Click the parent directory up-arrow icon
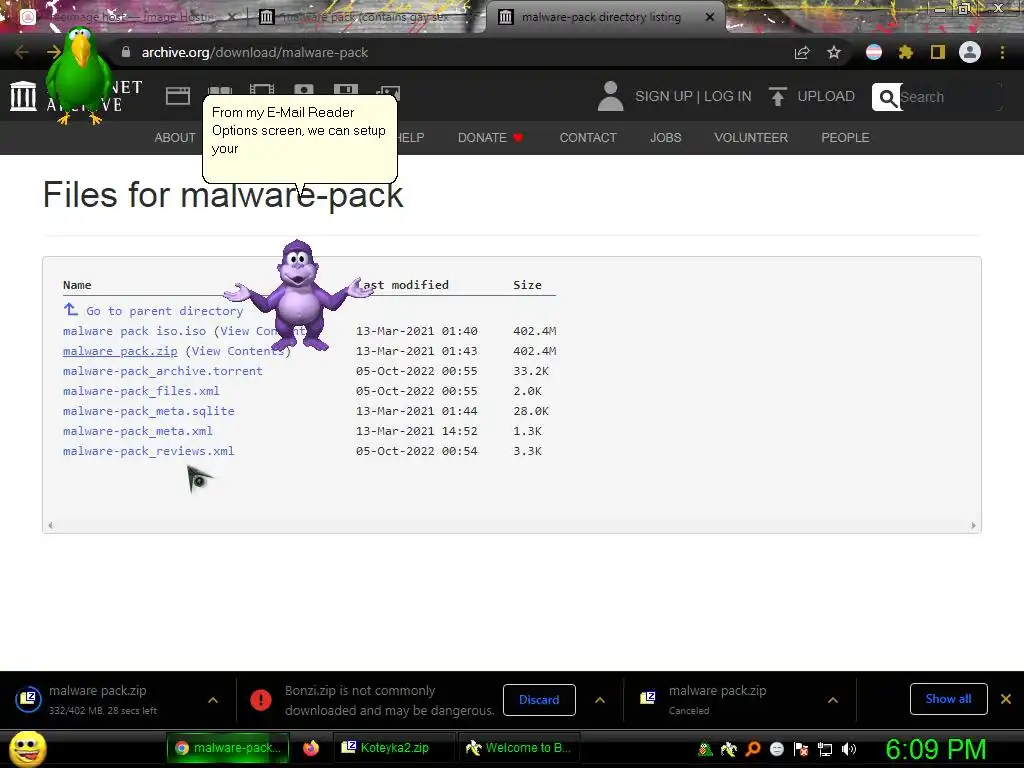This screenshot has width=1024, height=768. 71,310
